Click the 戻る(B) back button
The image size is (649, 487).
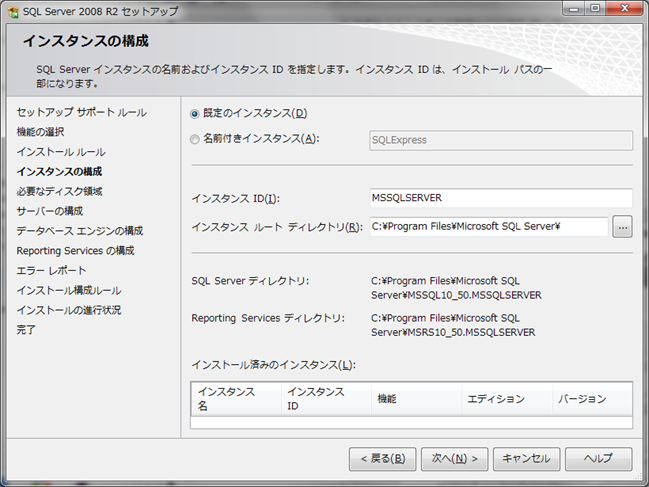(382, 459)
